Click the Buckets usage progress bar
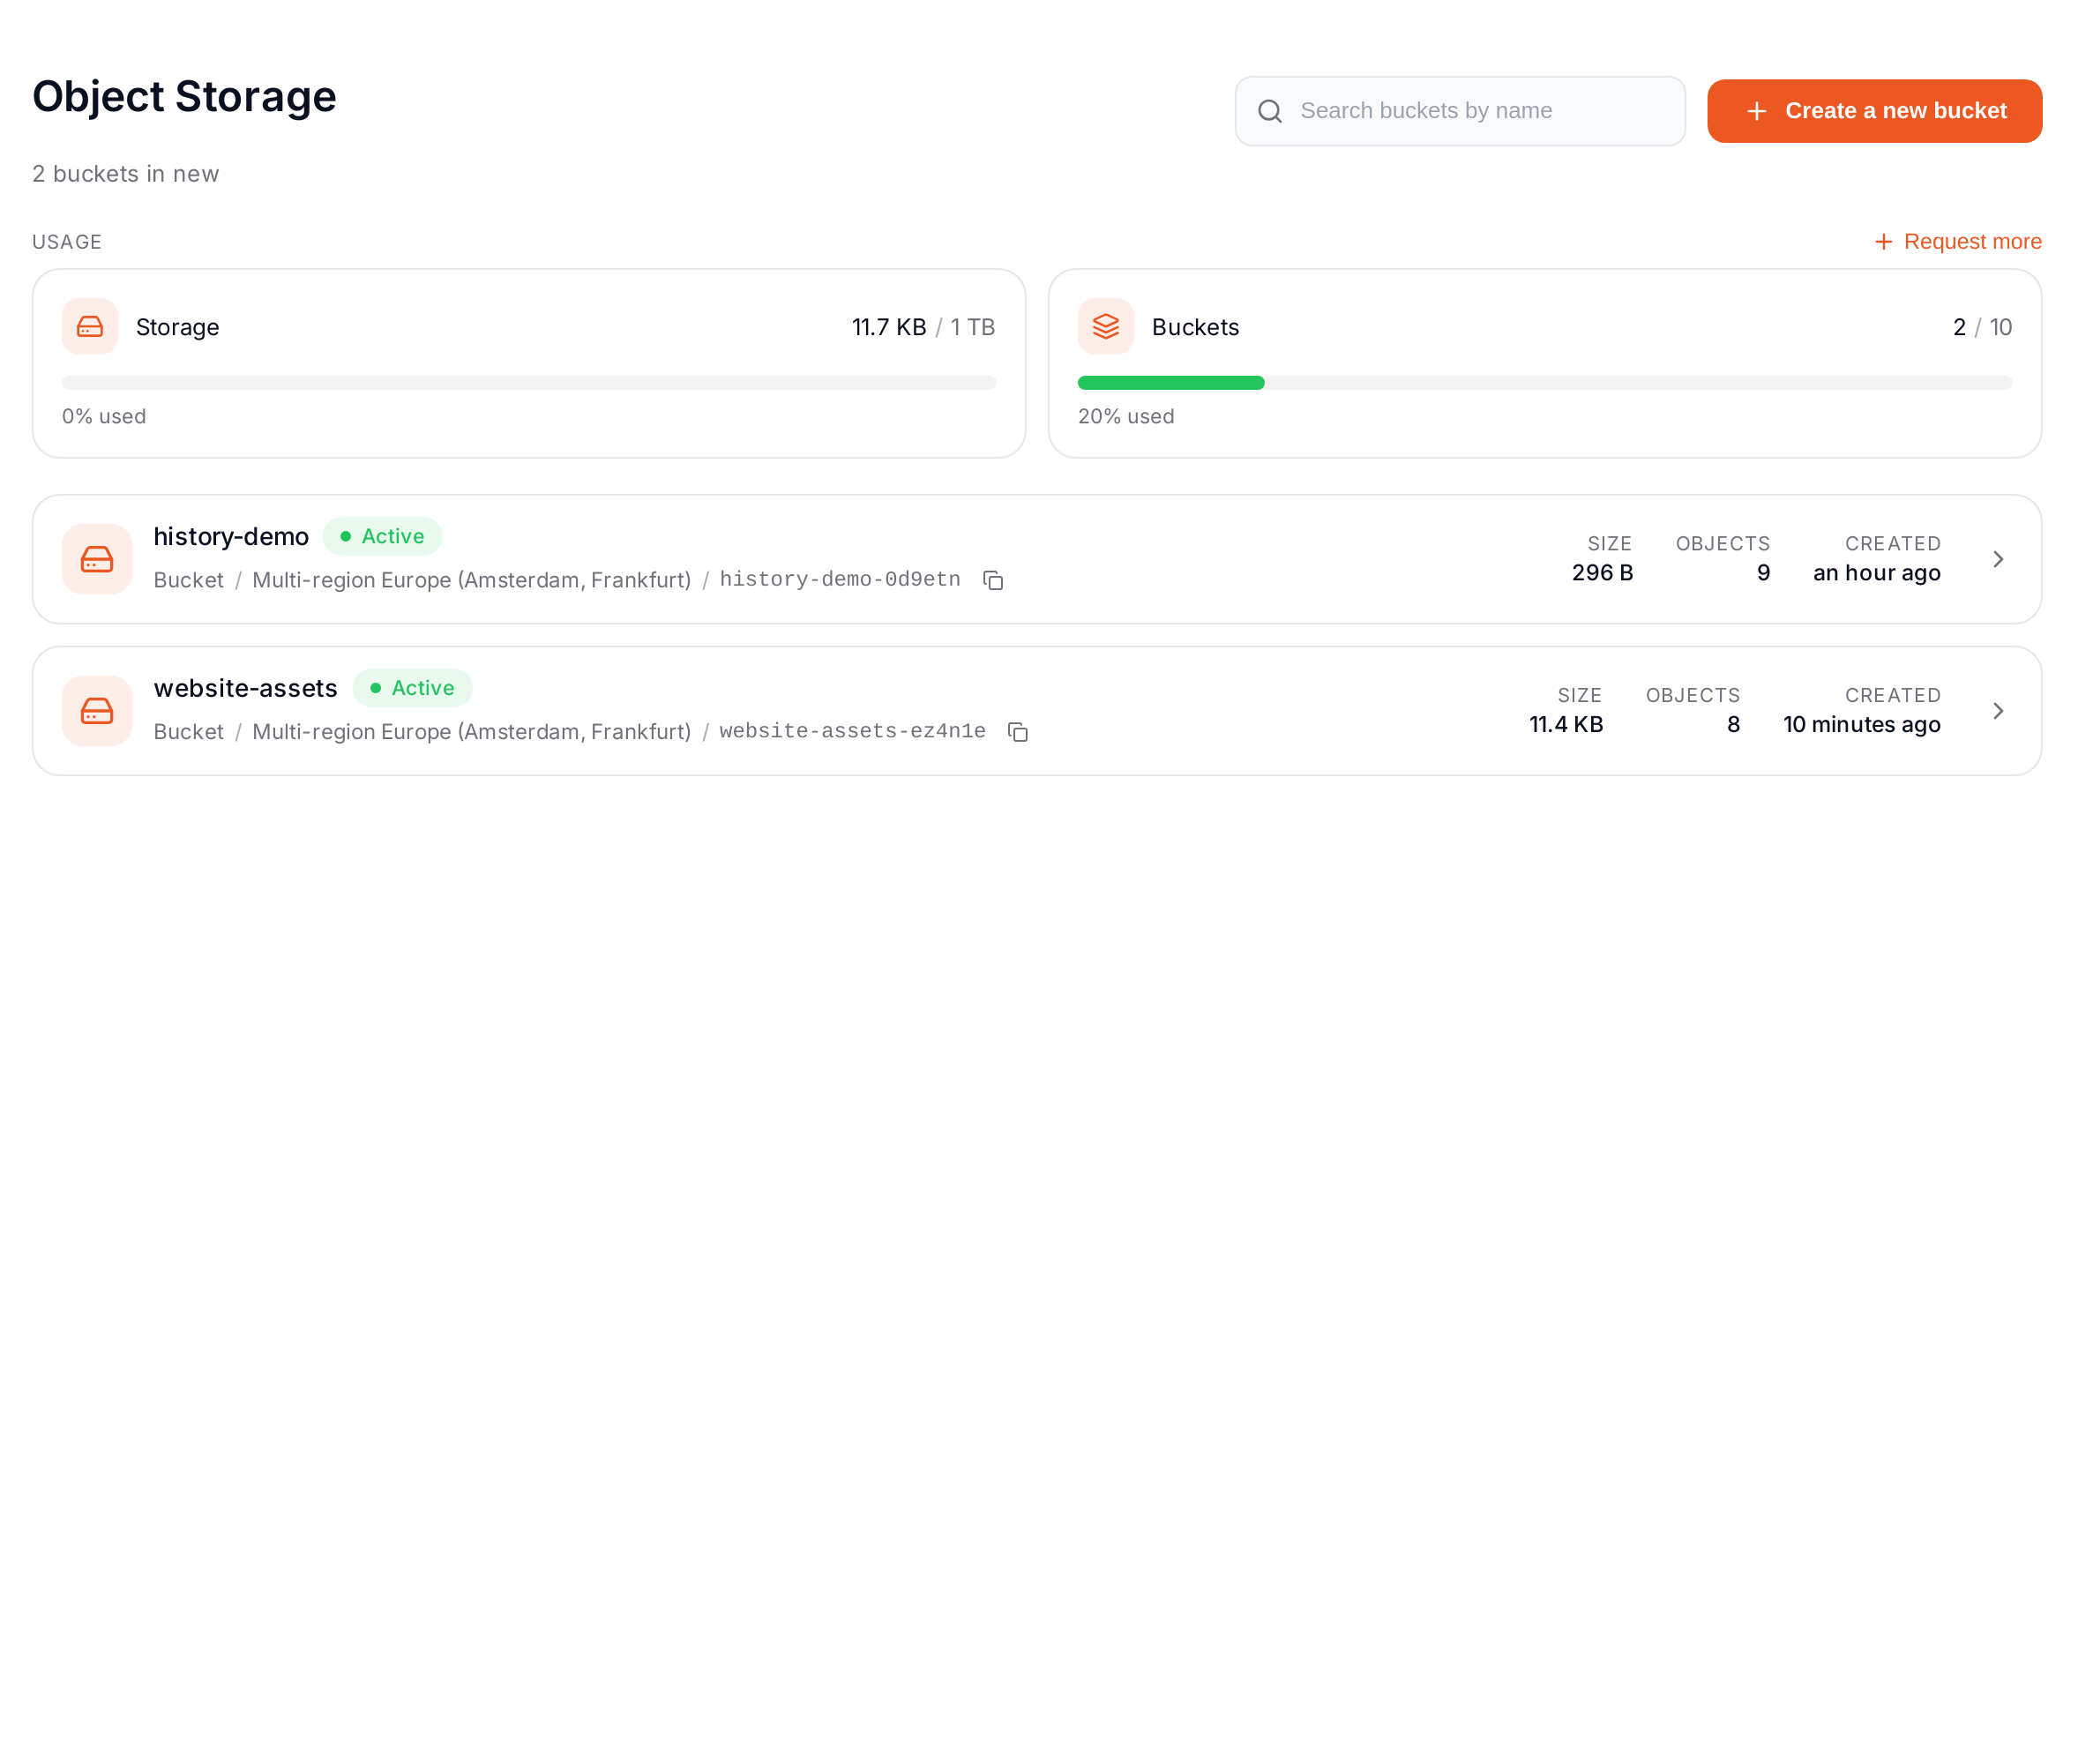Viewport: 2078px width, 1764px height. tap(1545, 383)
